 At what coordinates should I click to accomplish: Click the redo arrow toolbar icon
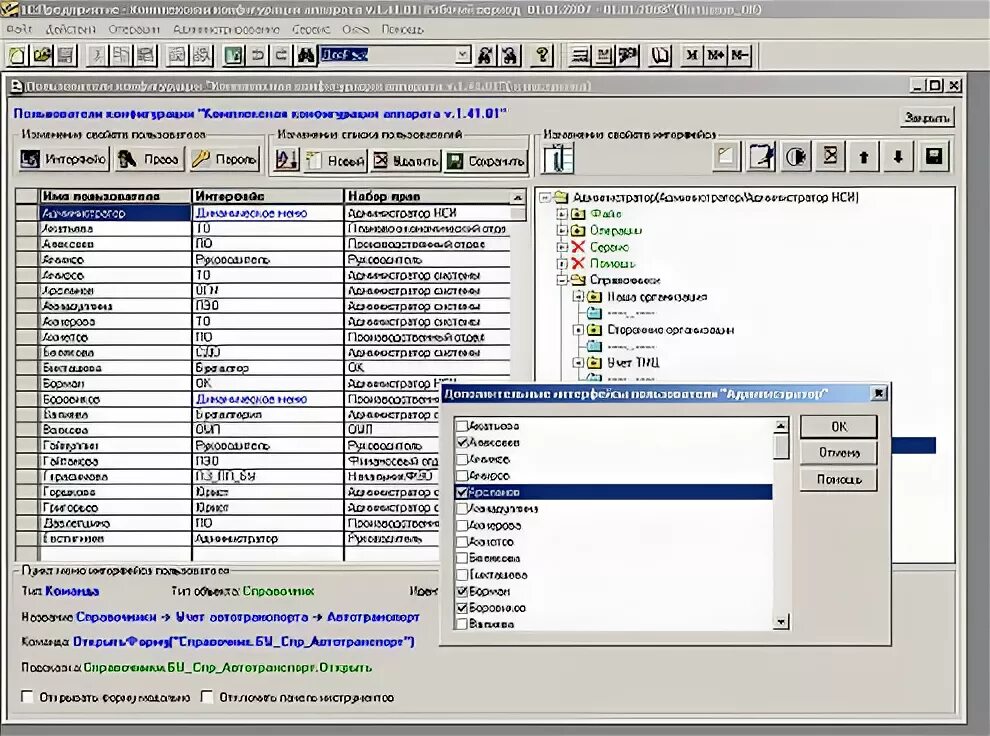[x=282, y=56]
